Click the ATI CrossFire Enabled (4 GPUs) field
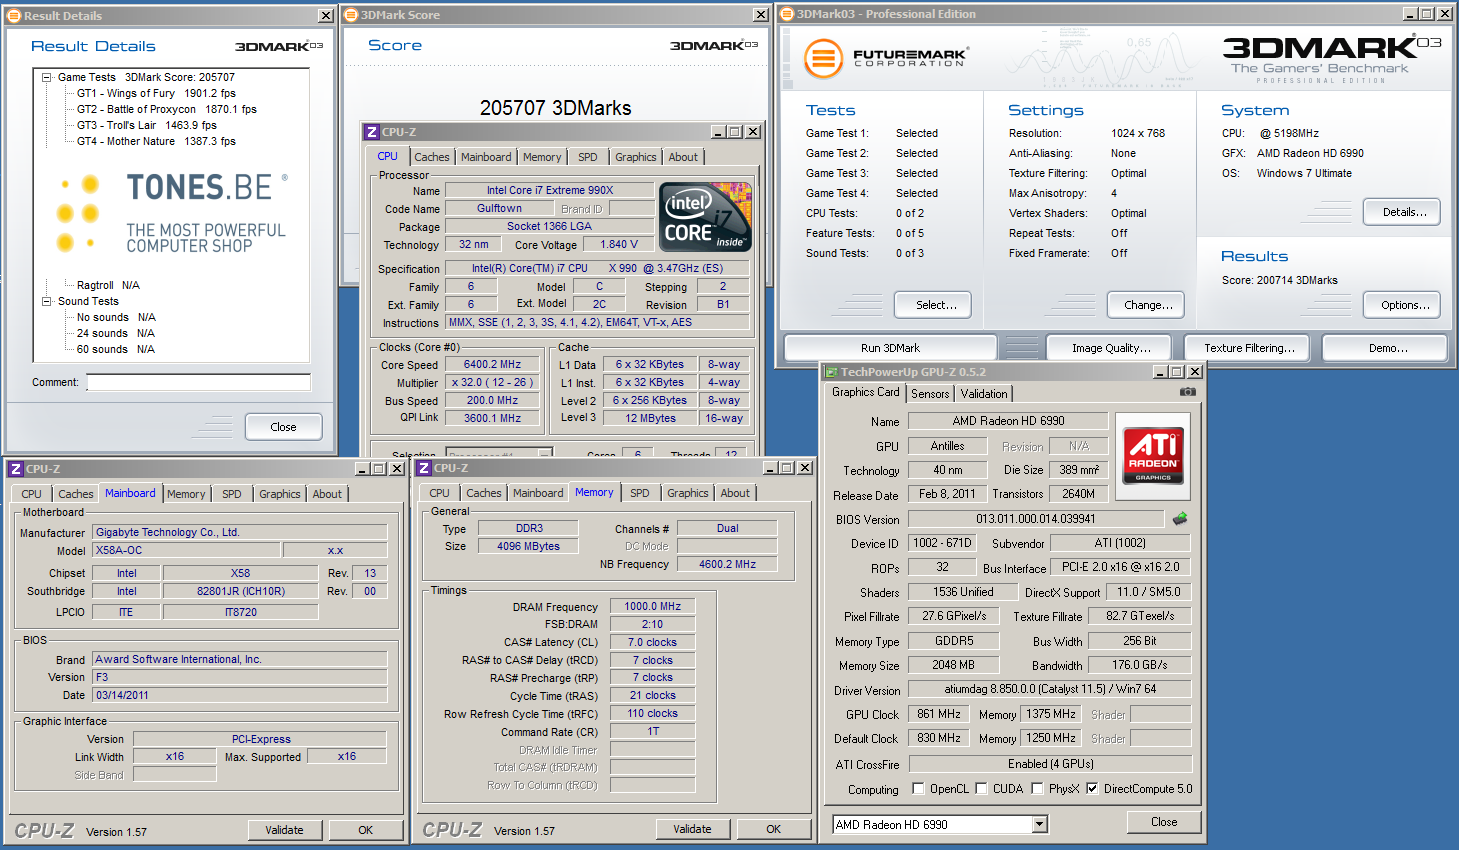 tap(1050, 764)
